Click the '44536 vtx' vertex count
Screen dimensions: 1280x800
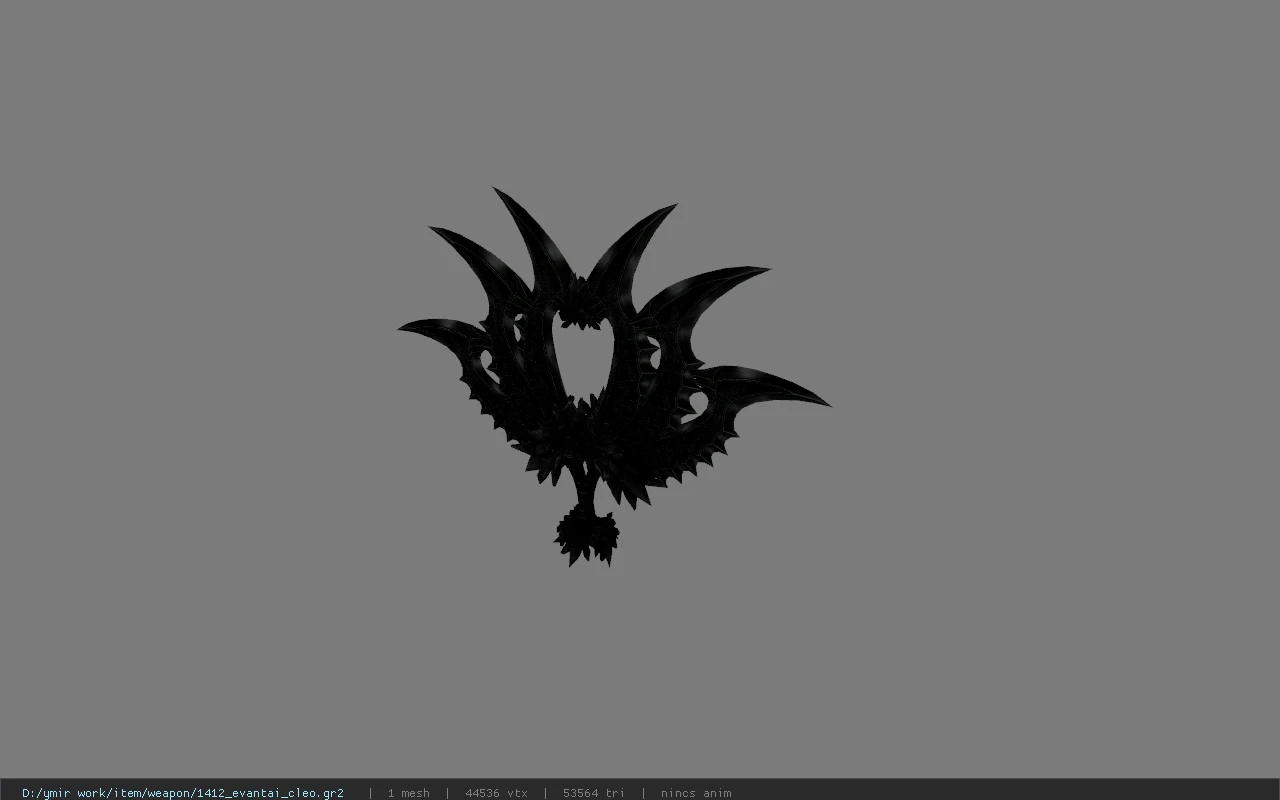coord(496,793)
